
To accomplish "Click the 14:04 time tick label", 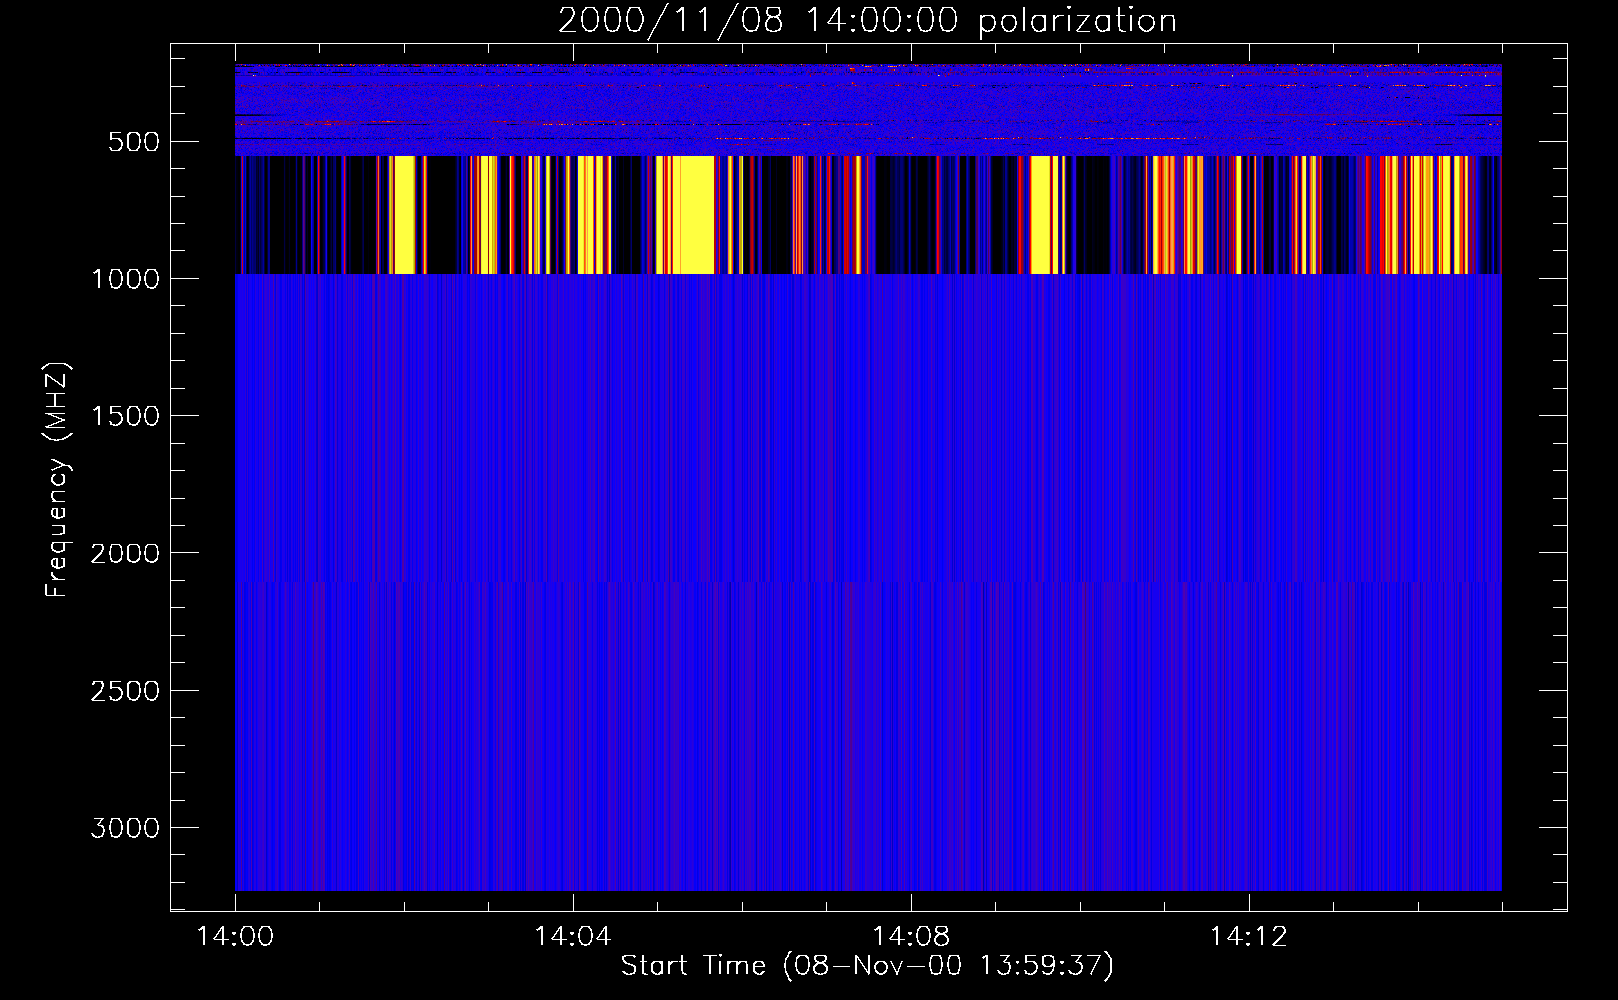I will pyautogui.click(x=573, y=936).
